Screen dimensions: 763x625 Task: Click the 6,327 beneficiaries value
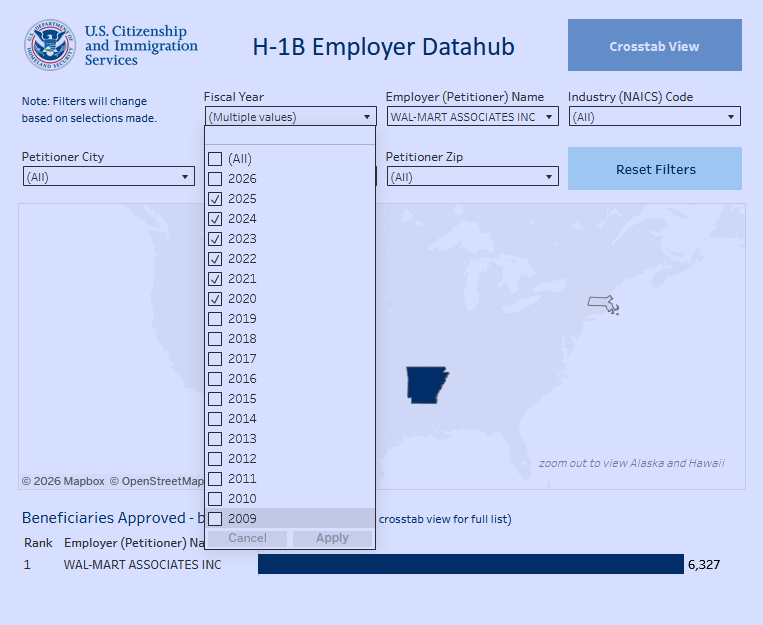[x=704, y=565]
